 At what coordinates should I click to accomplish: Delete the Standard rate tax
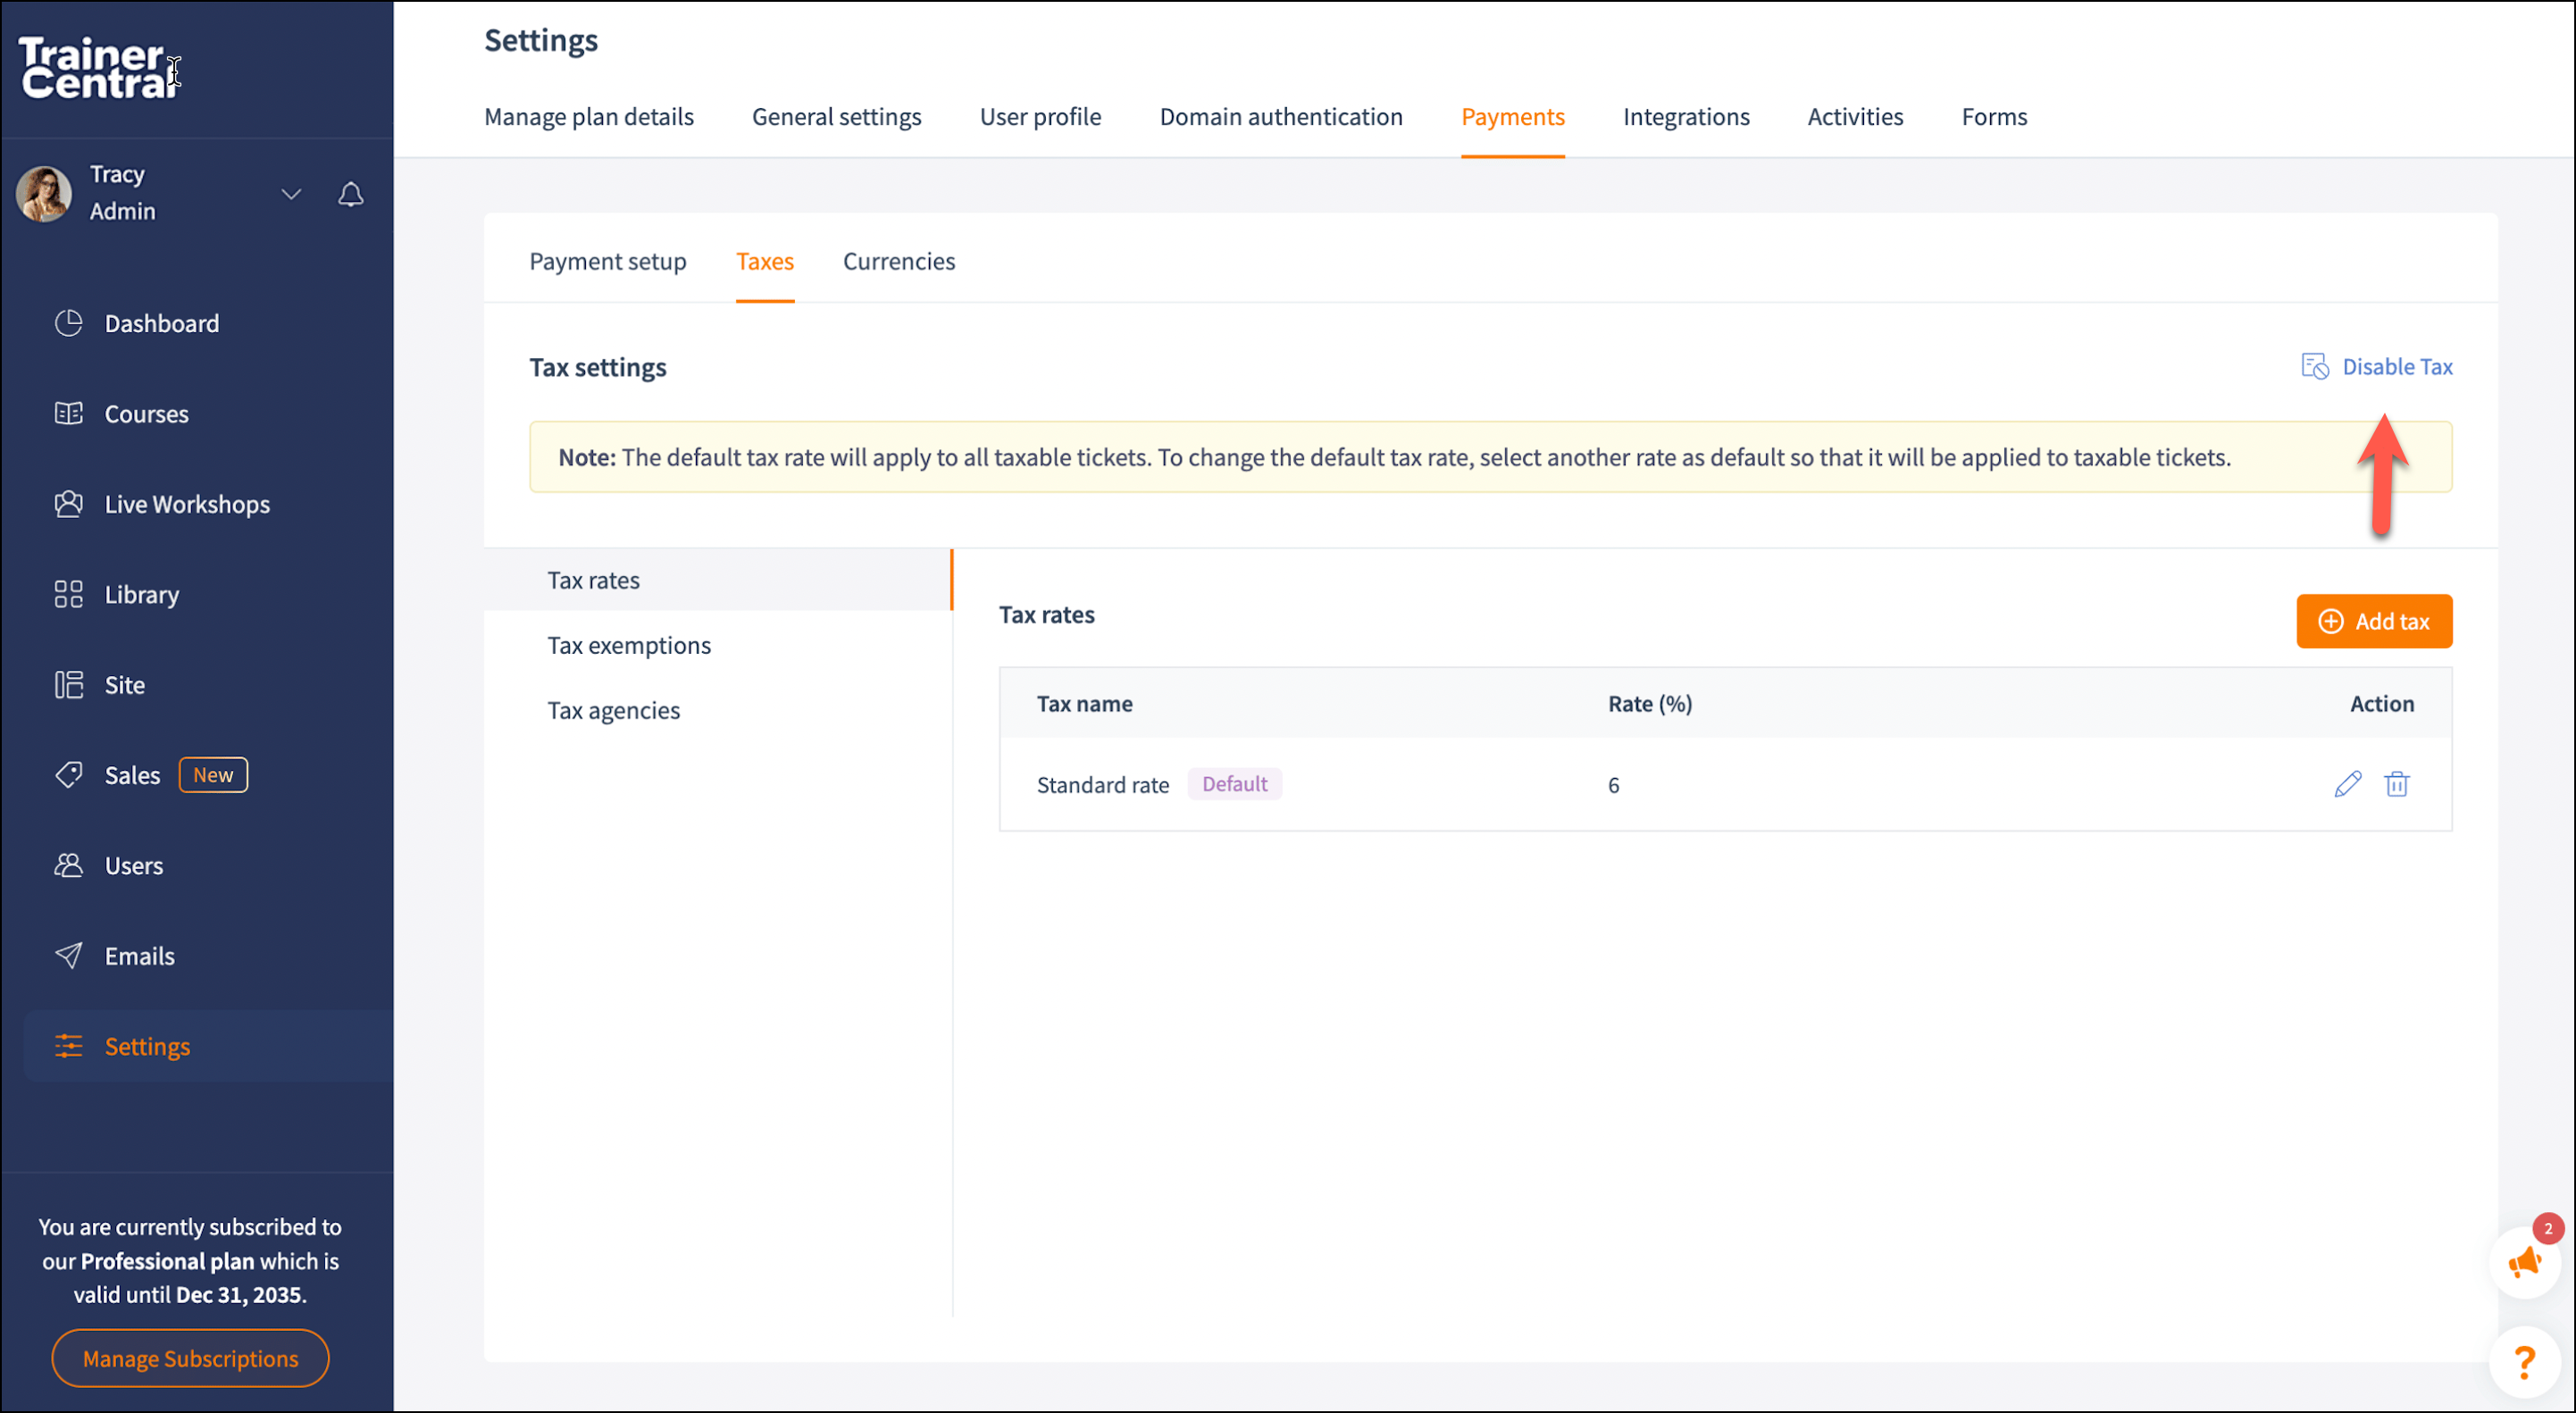point(2396,784)
